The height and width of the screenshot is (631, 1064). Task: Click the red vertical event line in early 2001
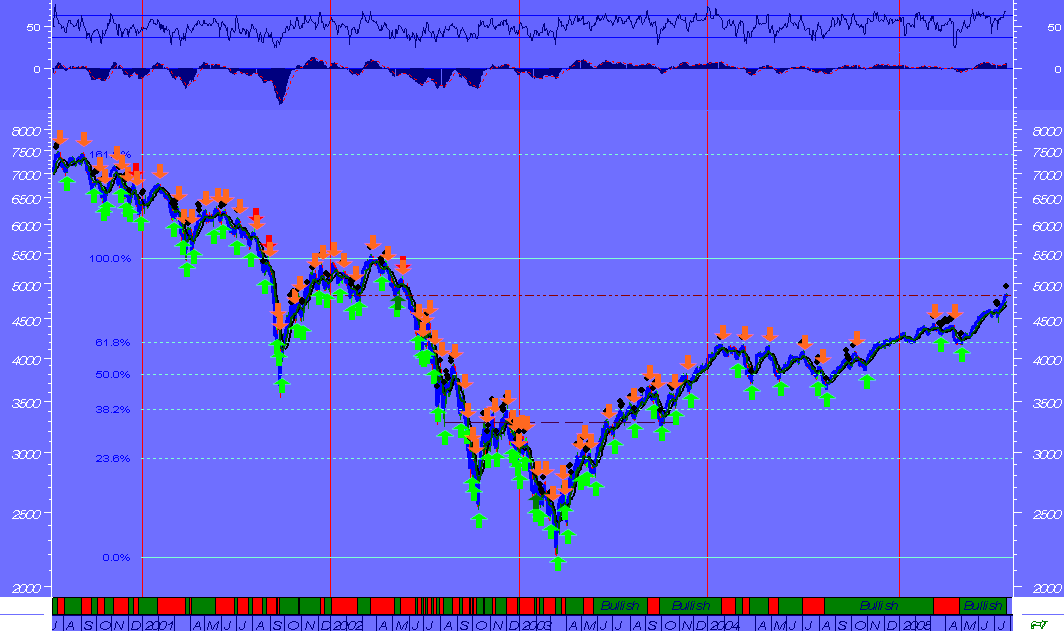click(141, 350)
